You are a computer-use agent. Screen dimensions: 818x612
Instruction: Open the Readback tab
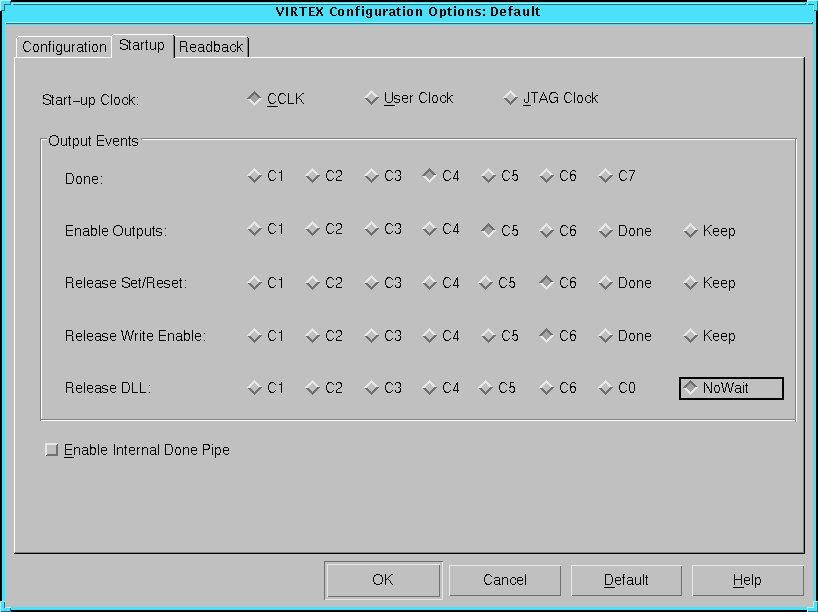pyautogui.click(x=211, y=47)
